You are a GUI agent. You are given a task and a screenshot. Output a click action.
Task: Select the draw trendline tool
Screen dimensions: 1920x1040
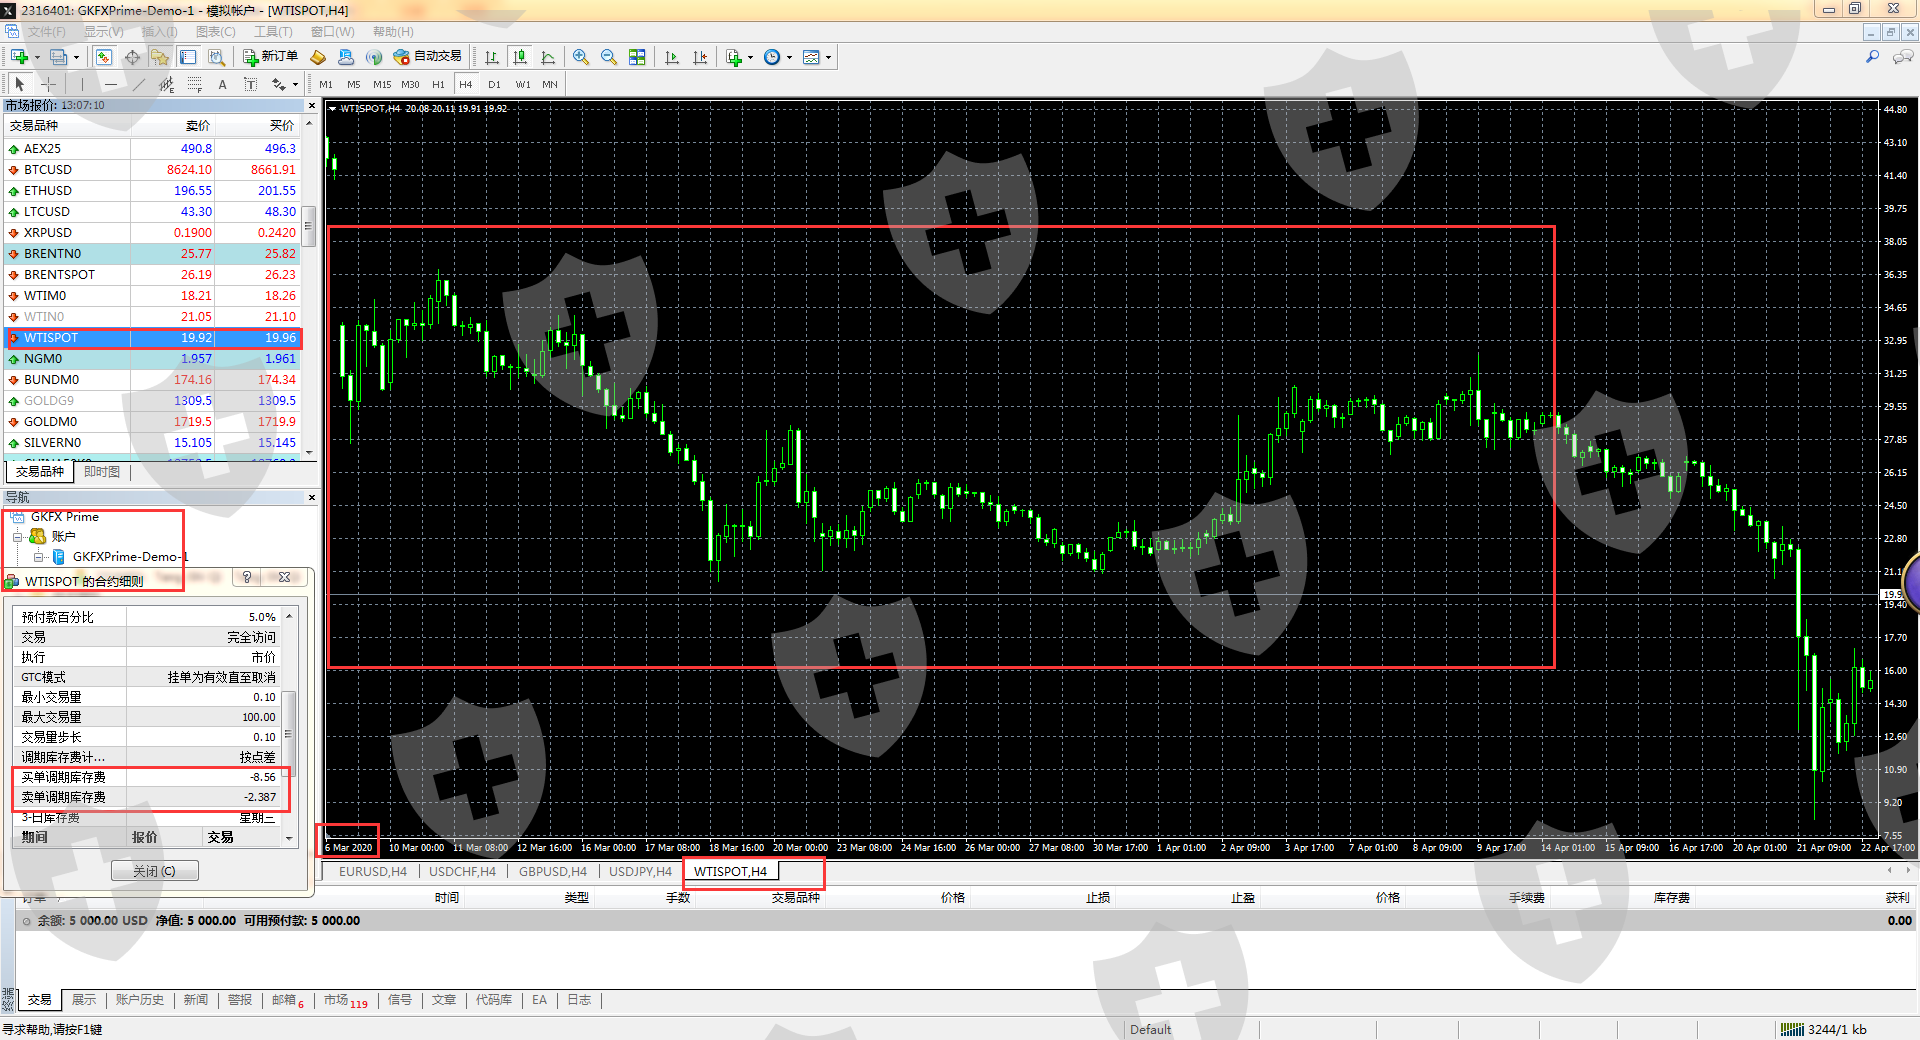pyautogui.click(x=139, y=85)
